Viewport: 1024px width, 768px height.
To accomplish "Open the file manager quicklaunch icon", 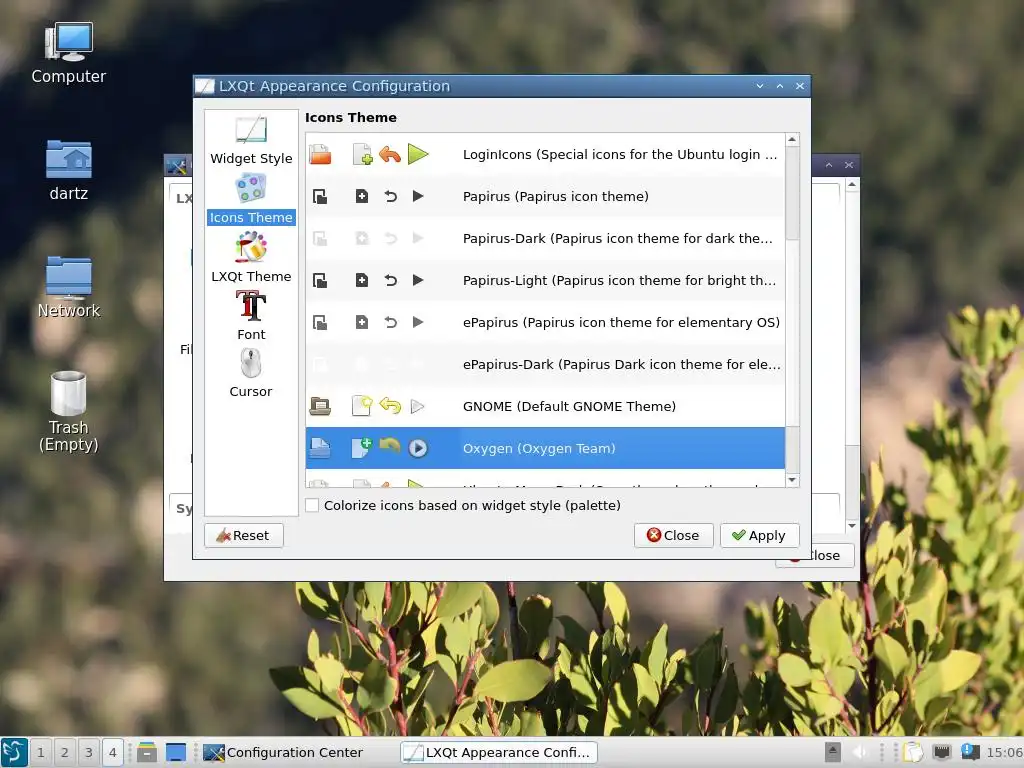I will (147, 752).
